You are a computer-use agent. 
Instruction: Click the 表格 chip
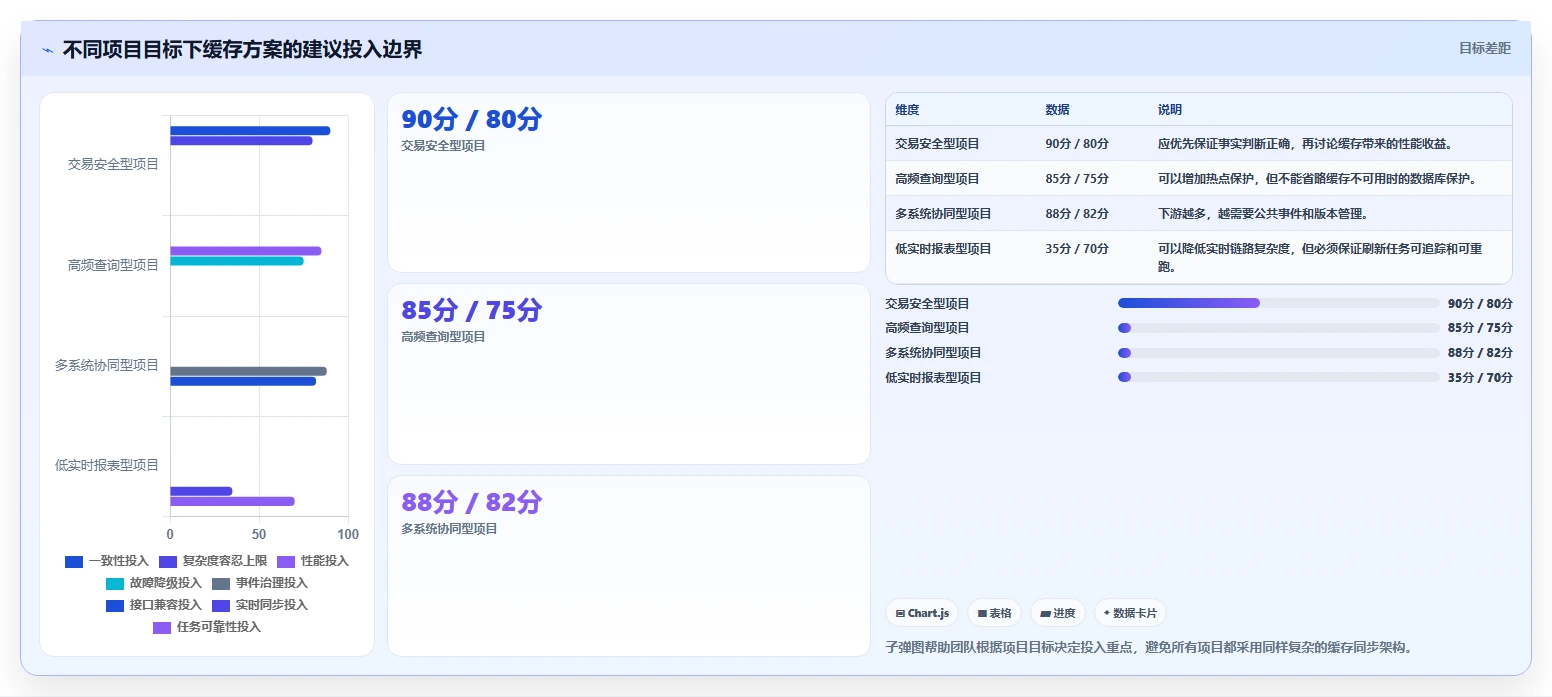994,613
